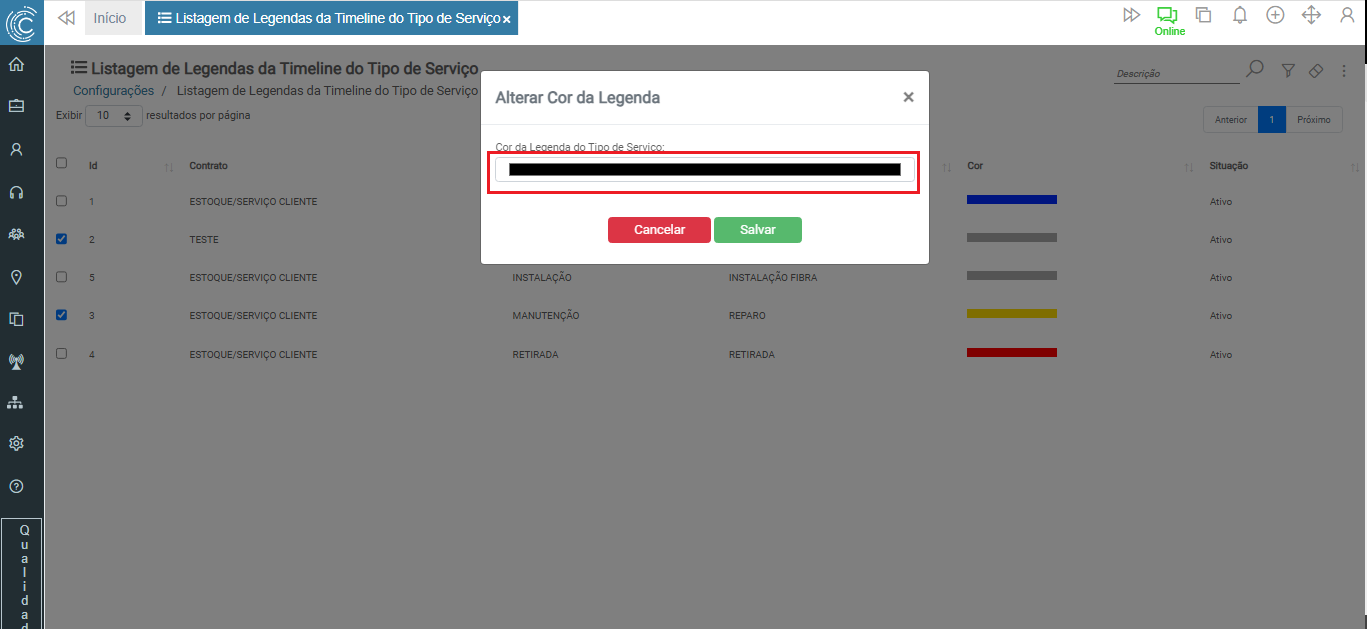Sort the table by the Cor column
The height and width of the screenshot is (629, 1367).
(1188, 166)
